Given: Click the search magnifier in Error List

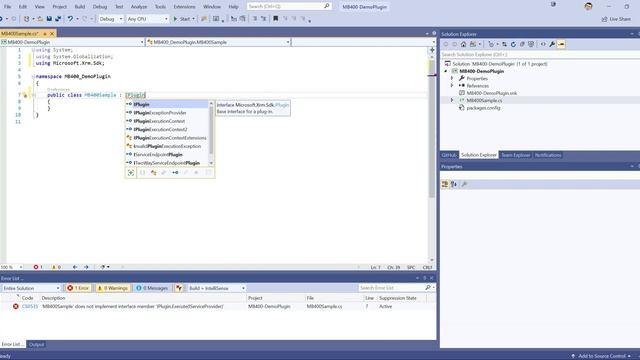Looking at the screenshot, I should [x=428, y=288].
